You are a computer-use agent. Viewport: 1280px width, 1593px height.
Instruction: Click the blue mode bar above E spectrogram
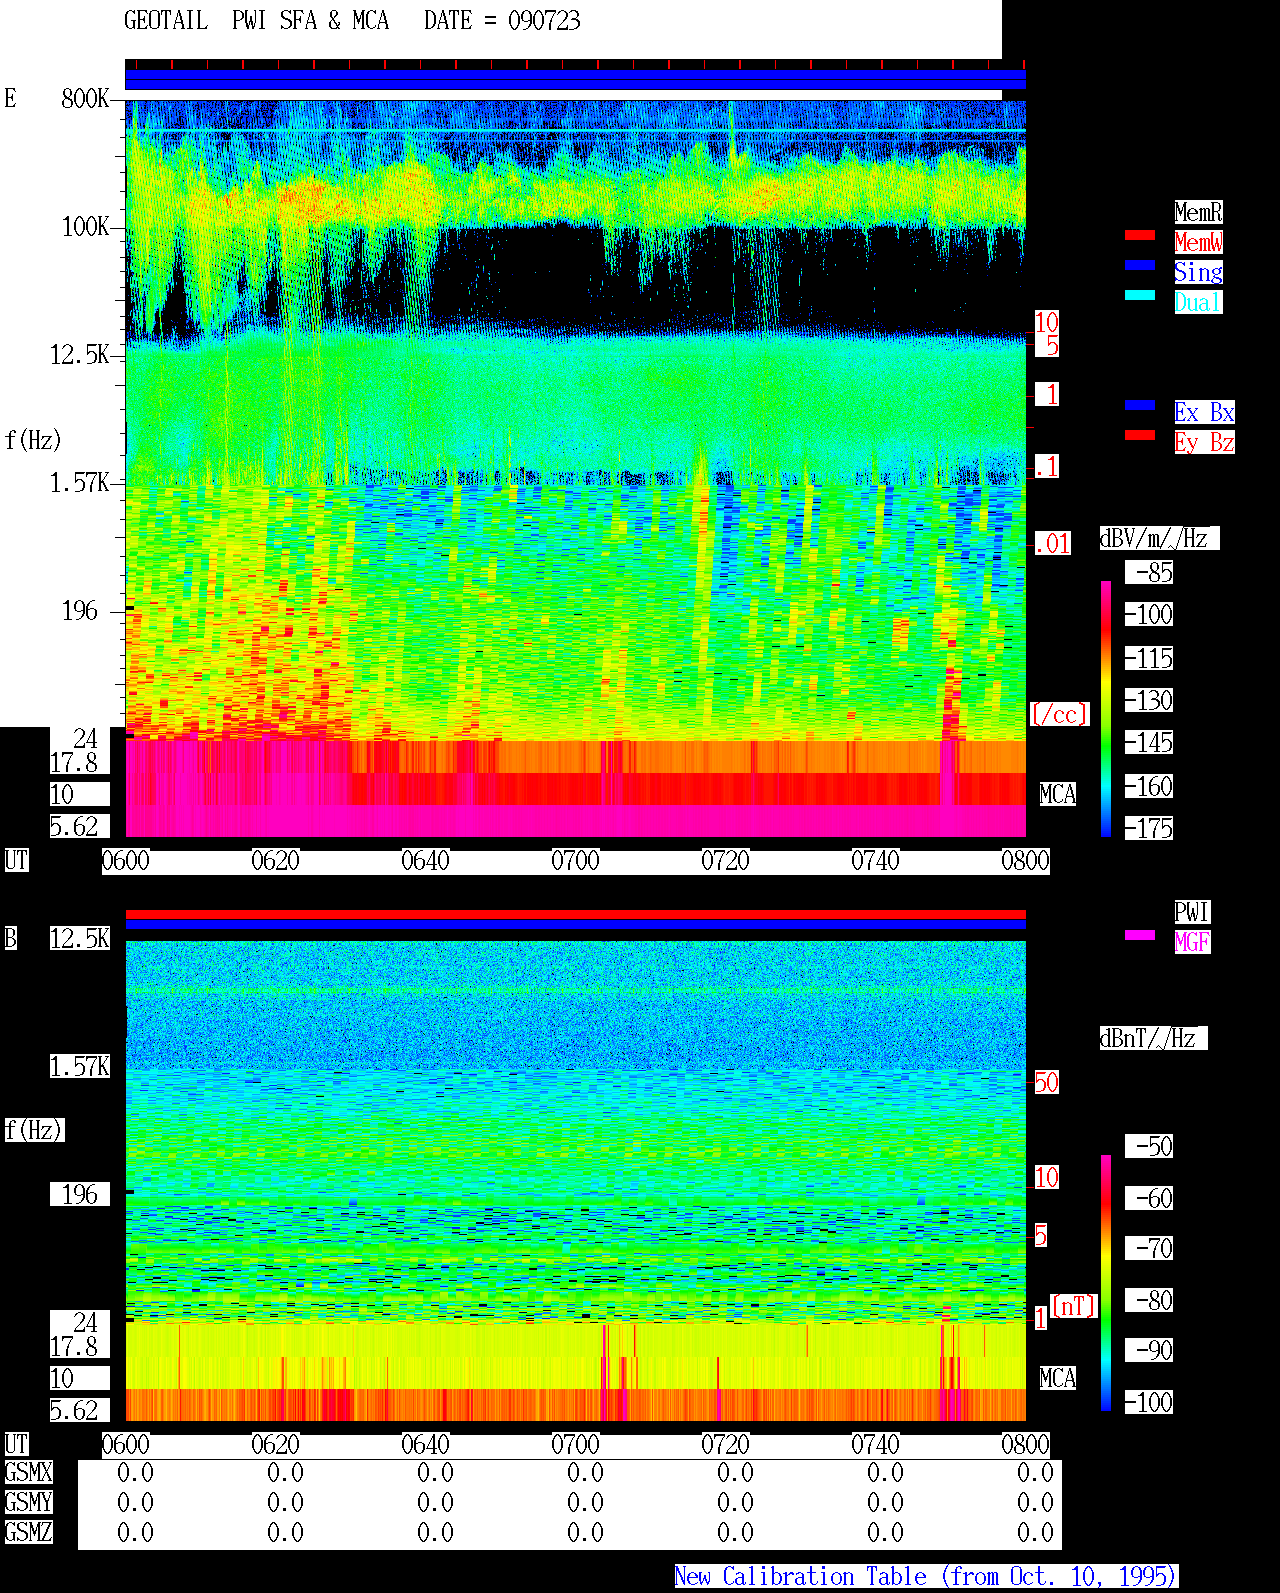575,79
